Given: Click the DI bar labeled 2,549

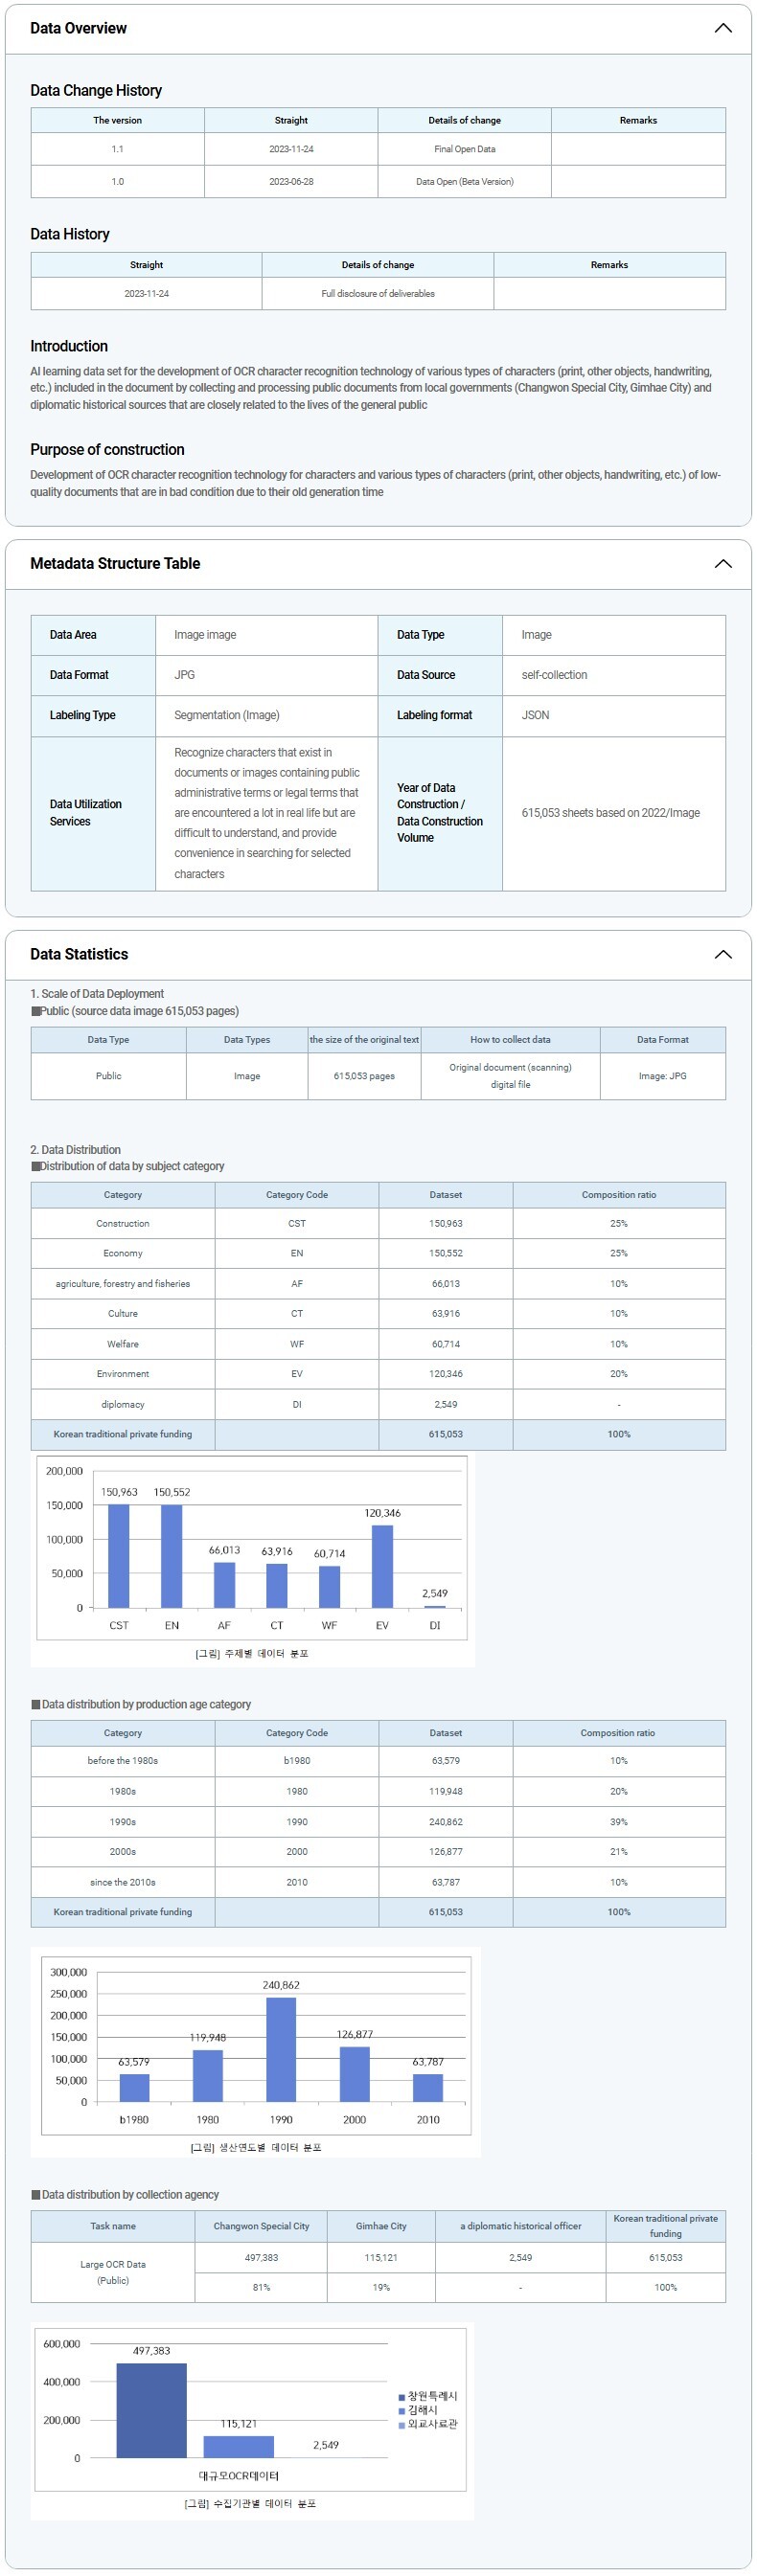Looking at the screenshot, I should coord(435,1606).
